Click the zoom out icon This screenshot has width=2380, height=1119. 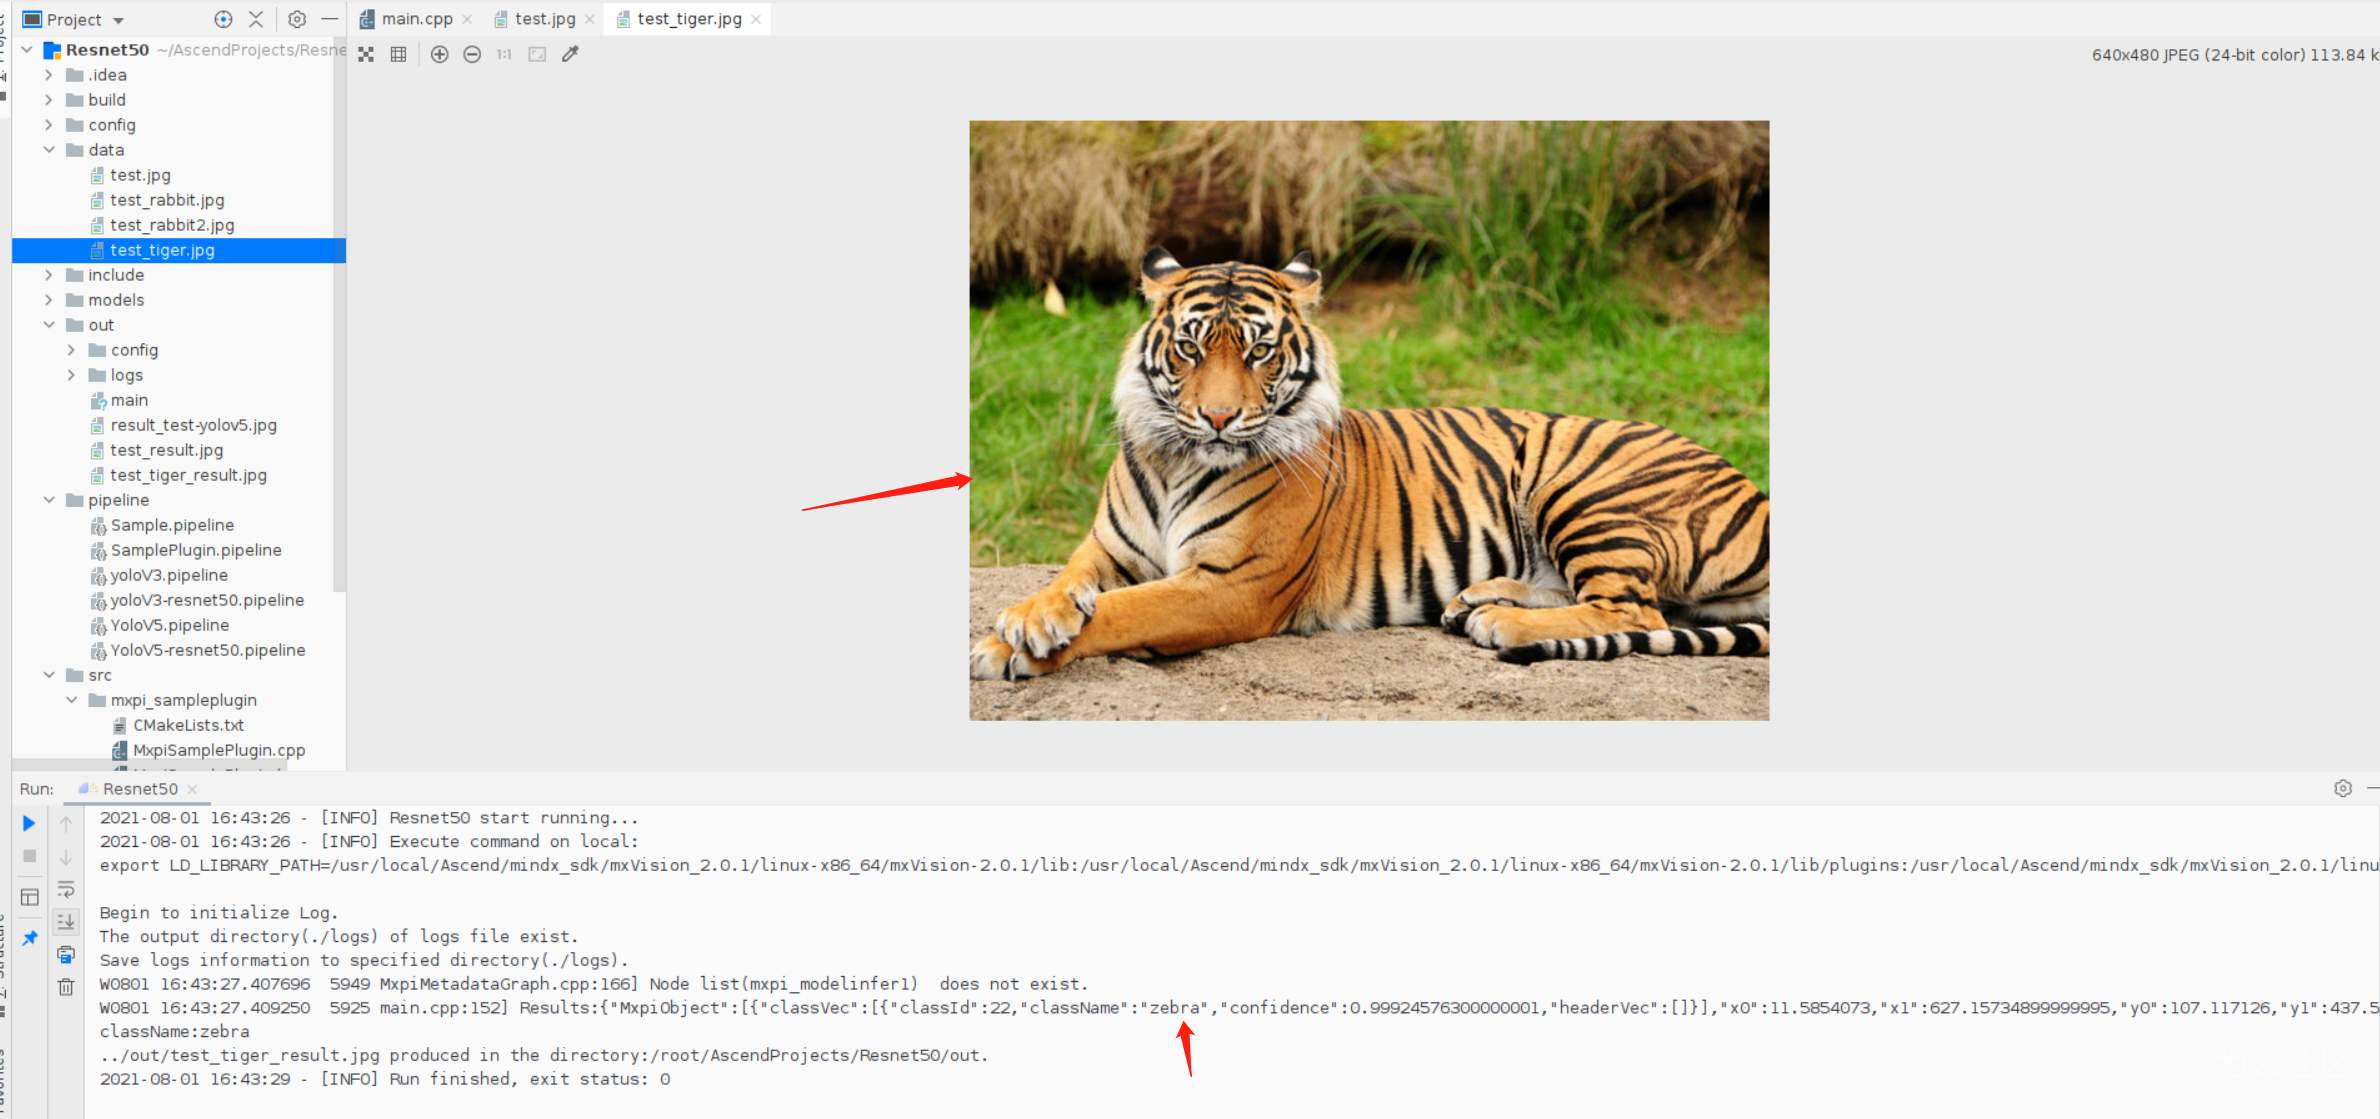472,54
